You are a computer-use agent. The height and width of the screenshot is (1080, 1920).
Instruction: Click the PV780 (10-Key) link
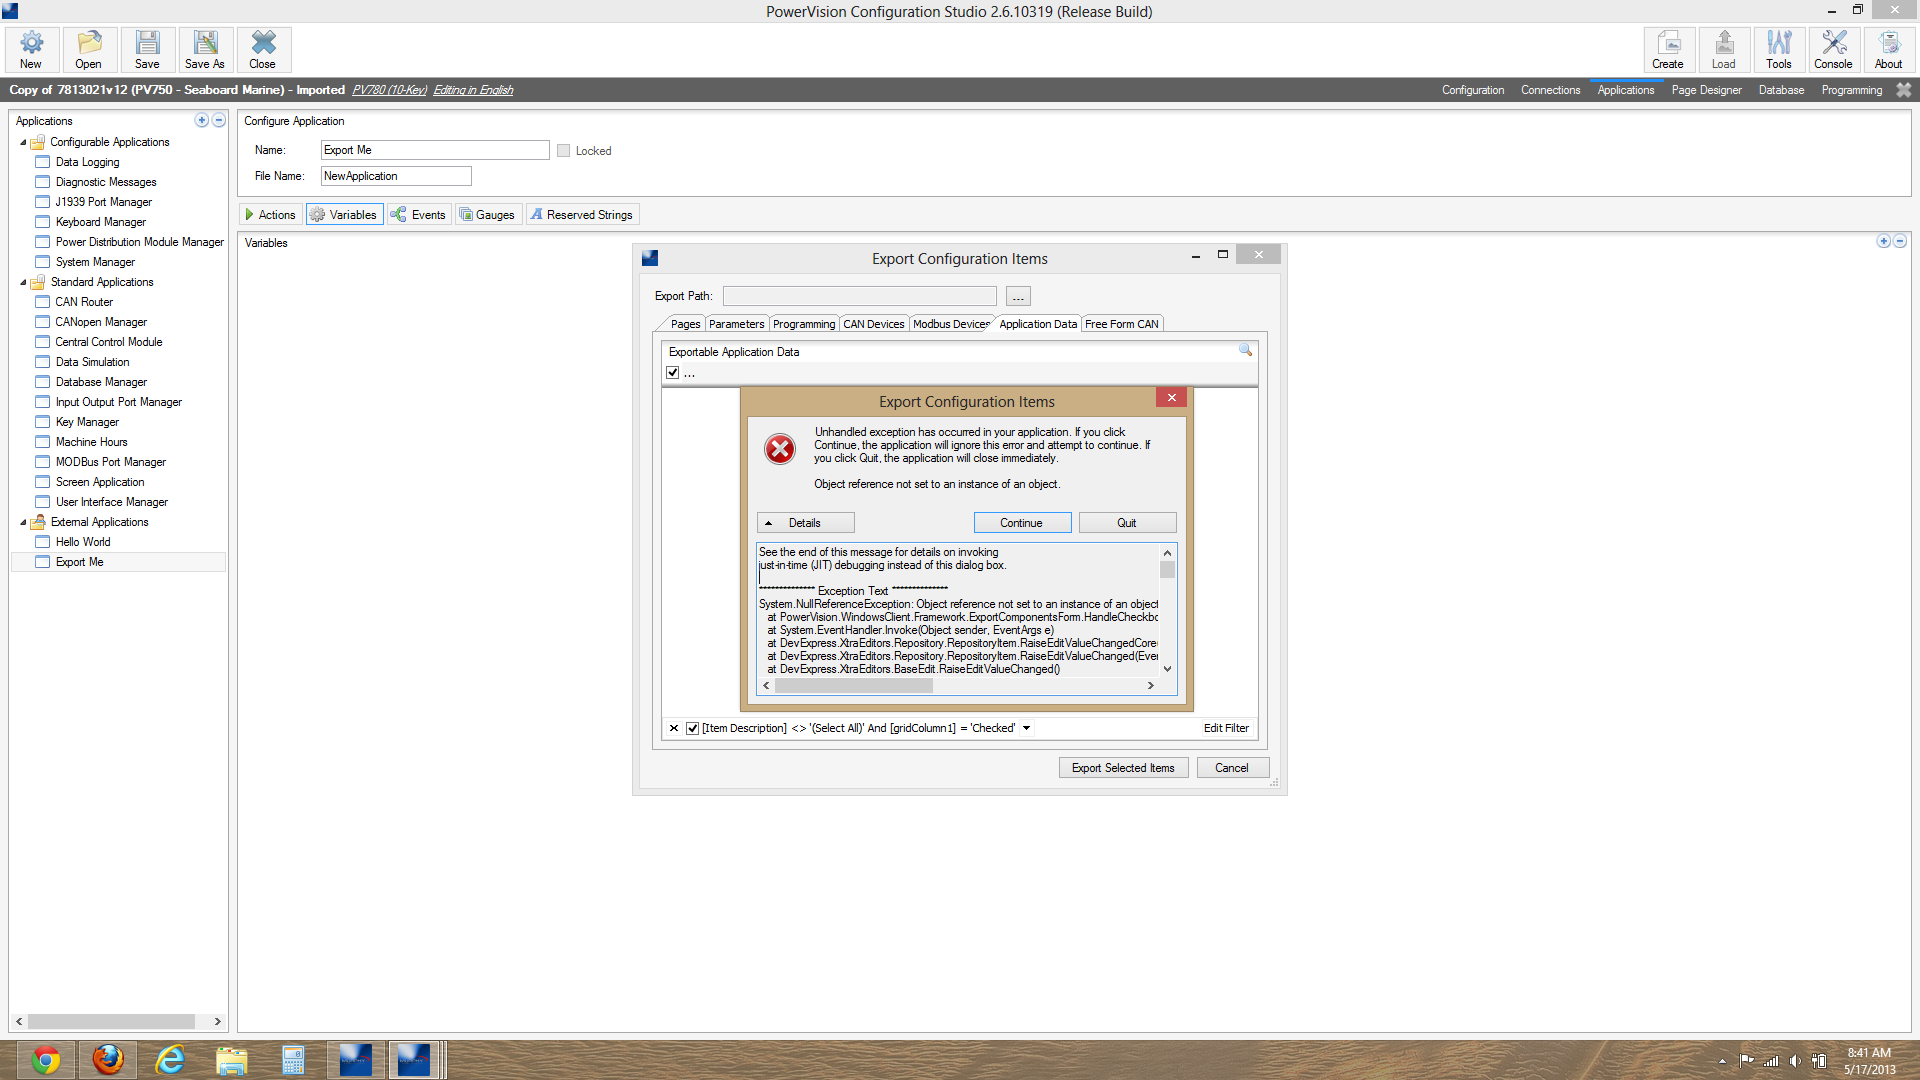[x=390, y=90]
